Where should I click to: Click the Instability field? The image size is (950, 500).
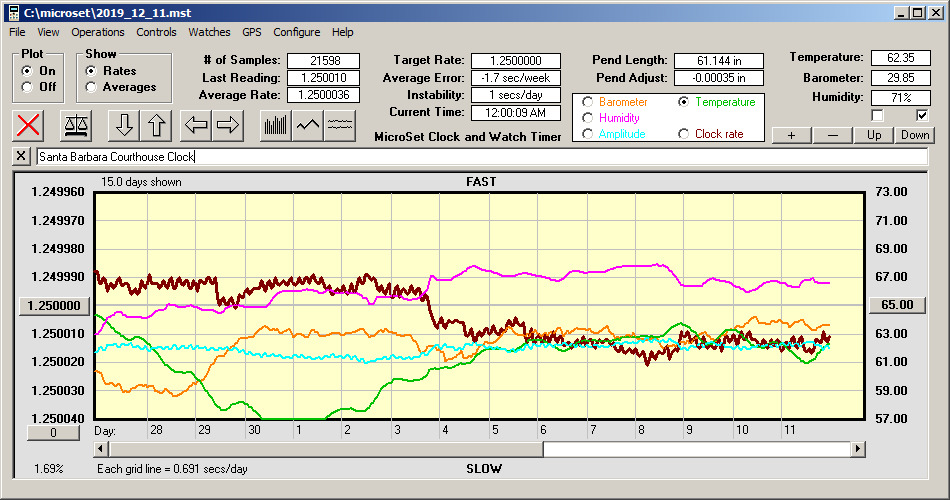point(516,95)
